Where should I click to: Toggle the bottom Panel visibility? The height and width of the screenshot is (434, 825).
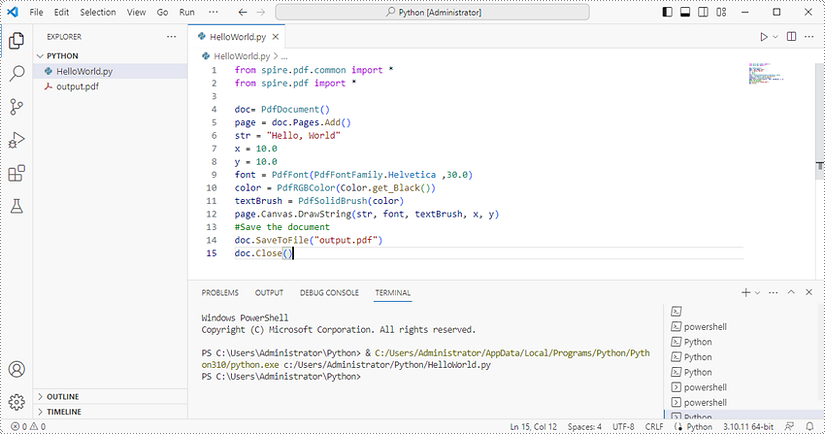click(x=685, y=12)
